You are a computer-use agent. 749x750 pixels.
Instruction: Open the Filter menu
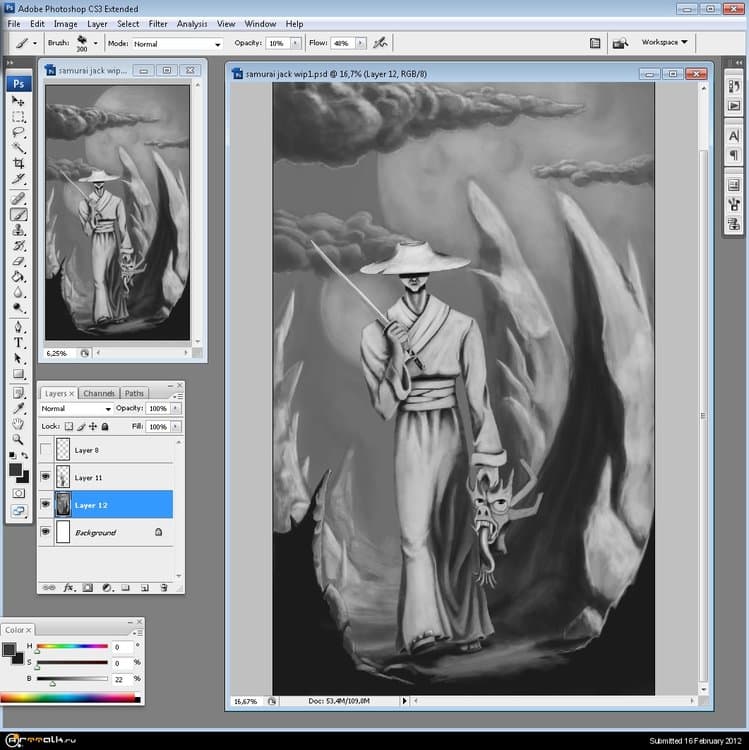tap(158, 23)
